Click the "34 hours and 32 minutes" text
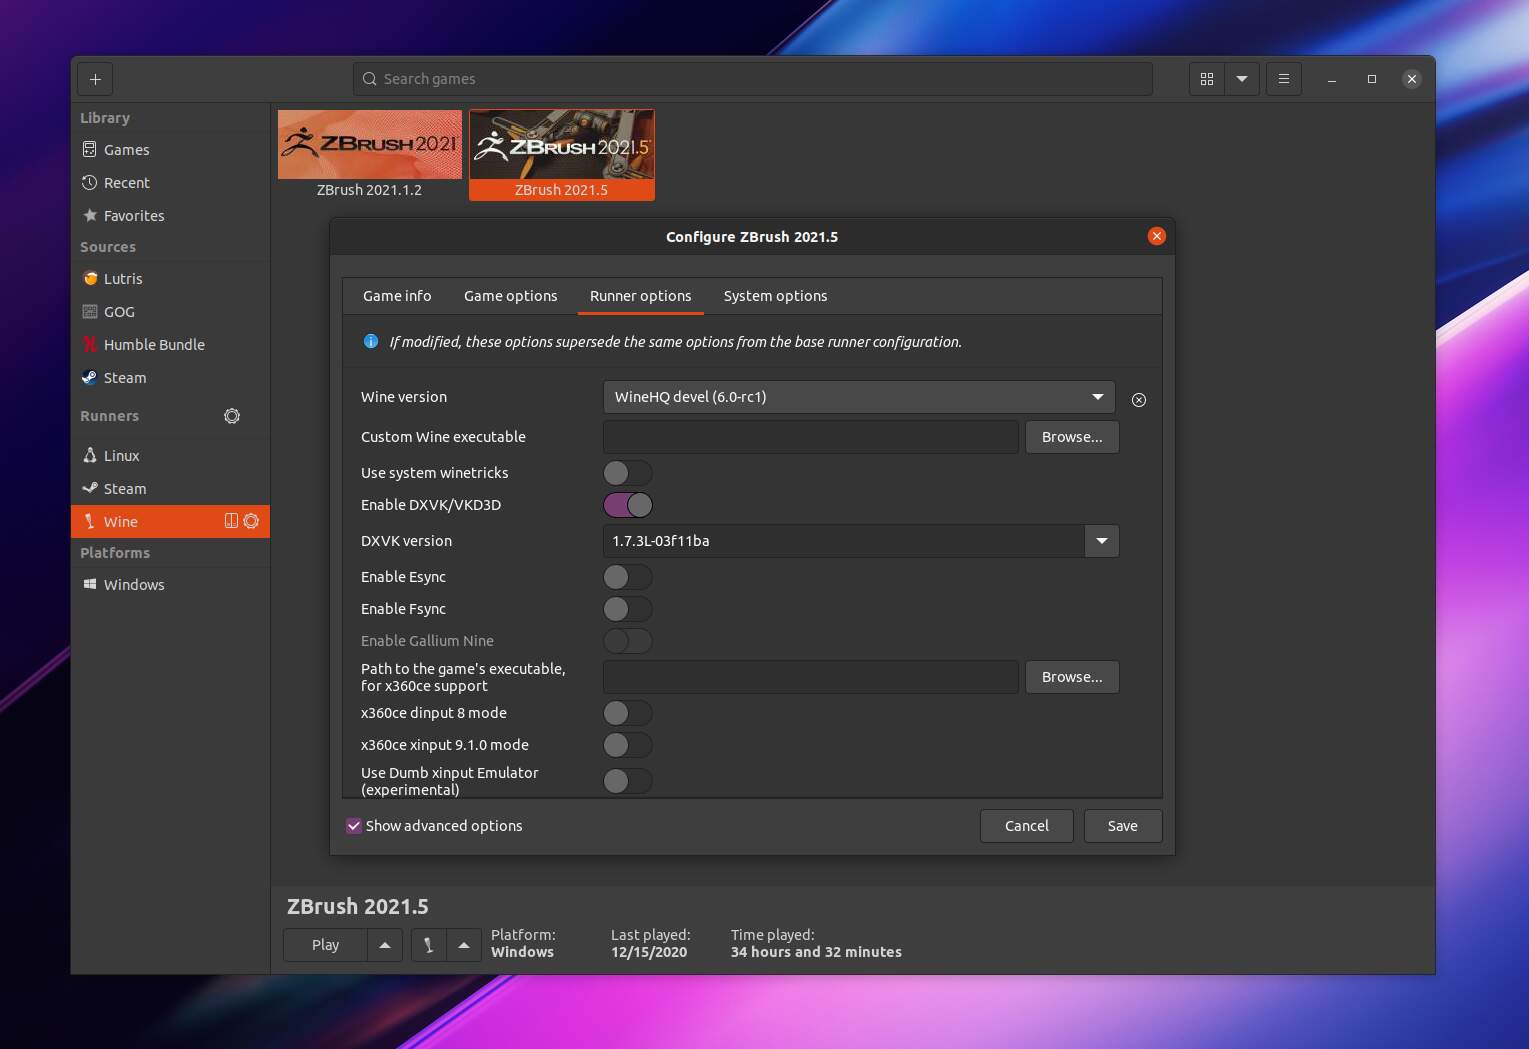 point(816,952)
